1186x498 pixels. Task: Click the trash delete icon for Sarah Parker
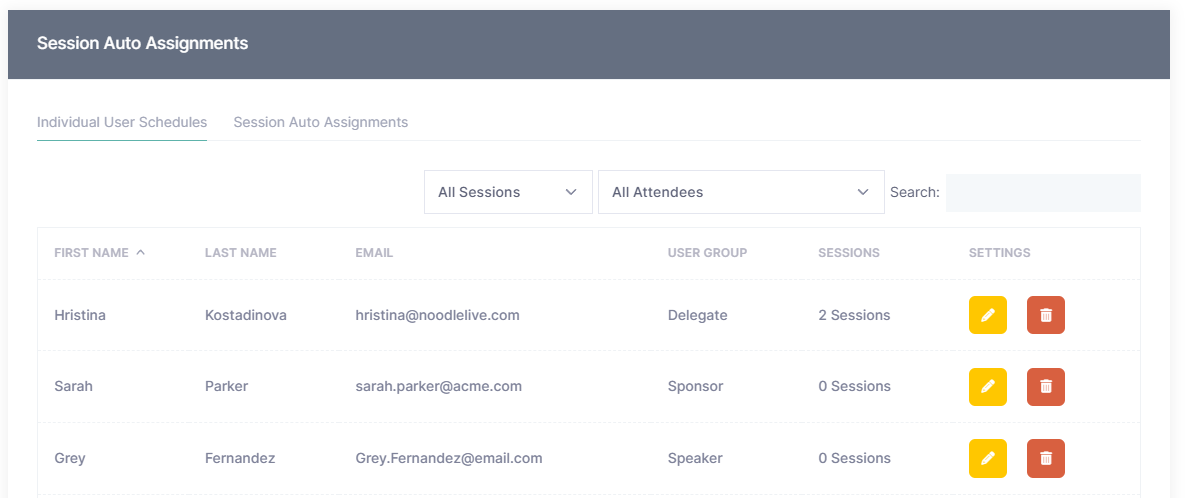(1045, 386)
